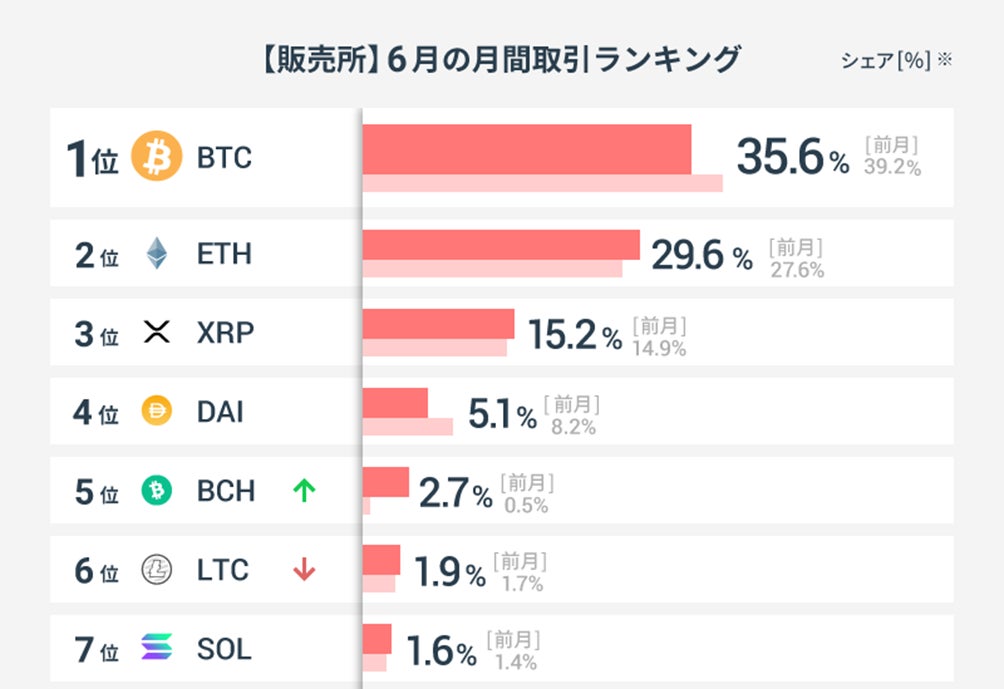Click the XRP 15.2% share bar
The height and width of the screenshot is (689, 1004).
438,323
